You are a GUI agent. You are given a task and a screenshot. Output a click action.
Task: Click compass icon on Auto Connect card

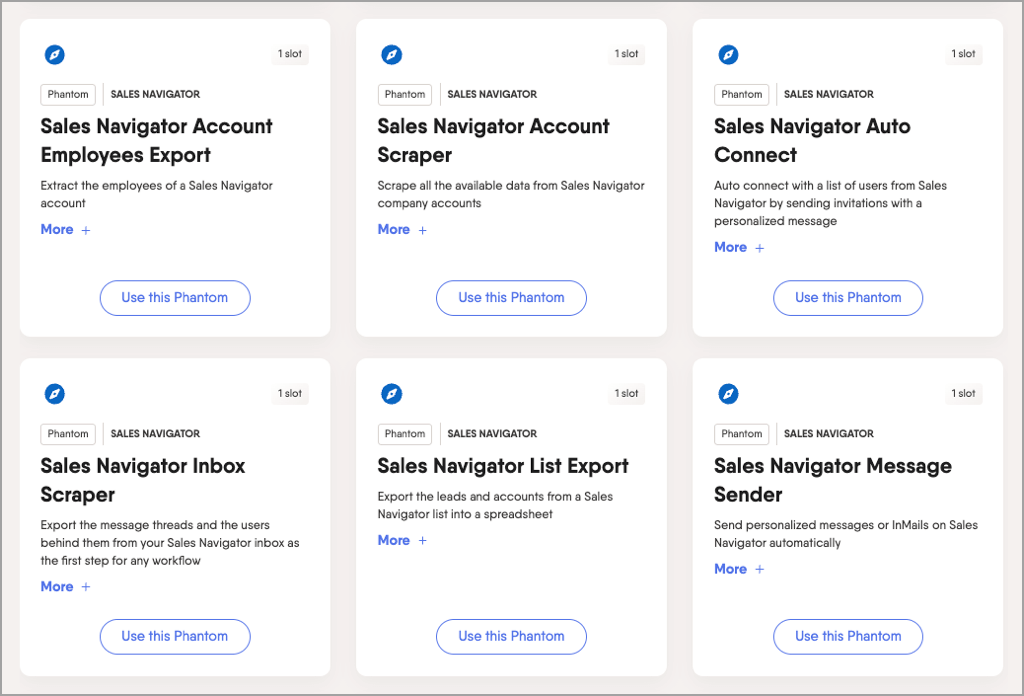(x=729, y=55)
